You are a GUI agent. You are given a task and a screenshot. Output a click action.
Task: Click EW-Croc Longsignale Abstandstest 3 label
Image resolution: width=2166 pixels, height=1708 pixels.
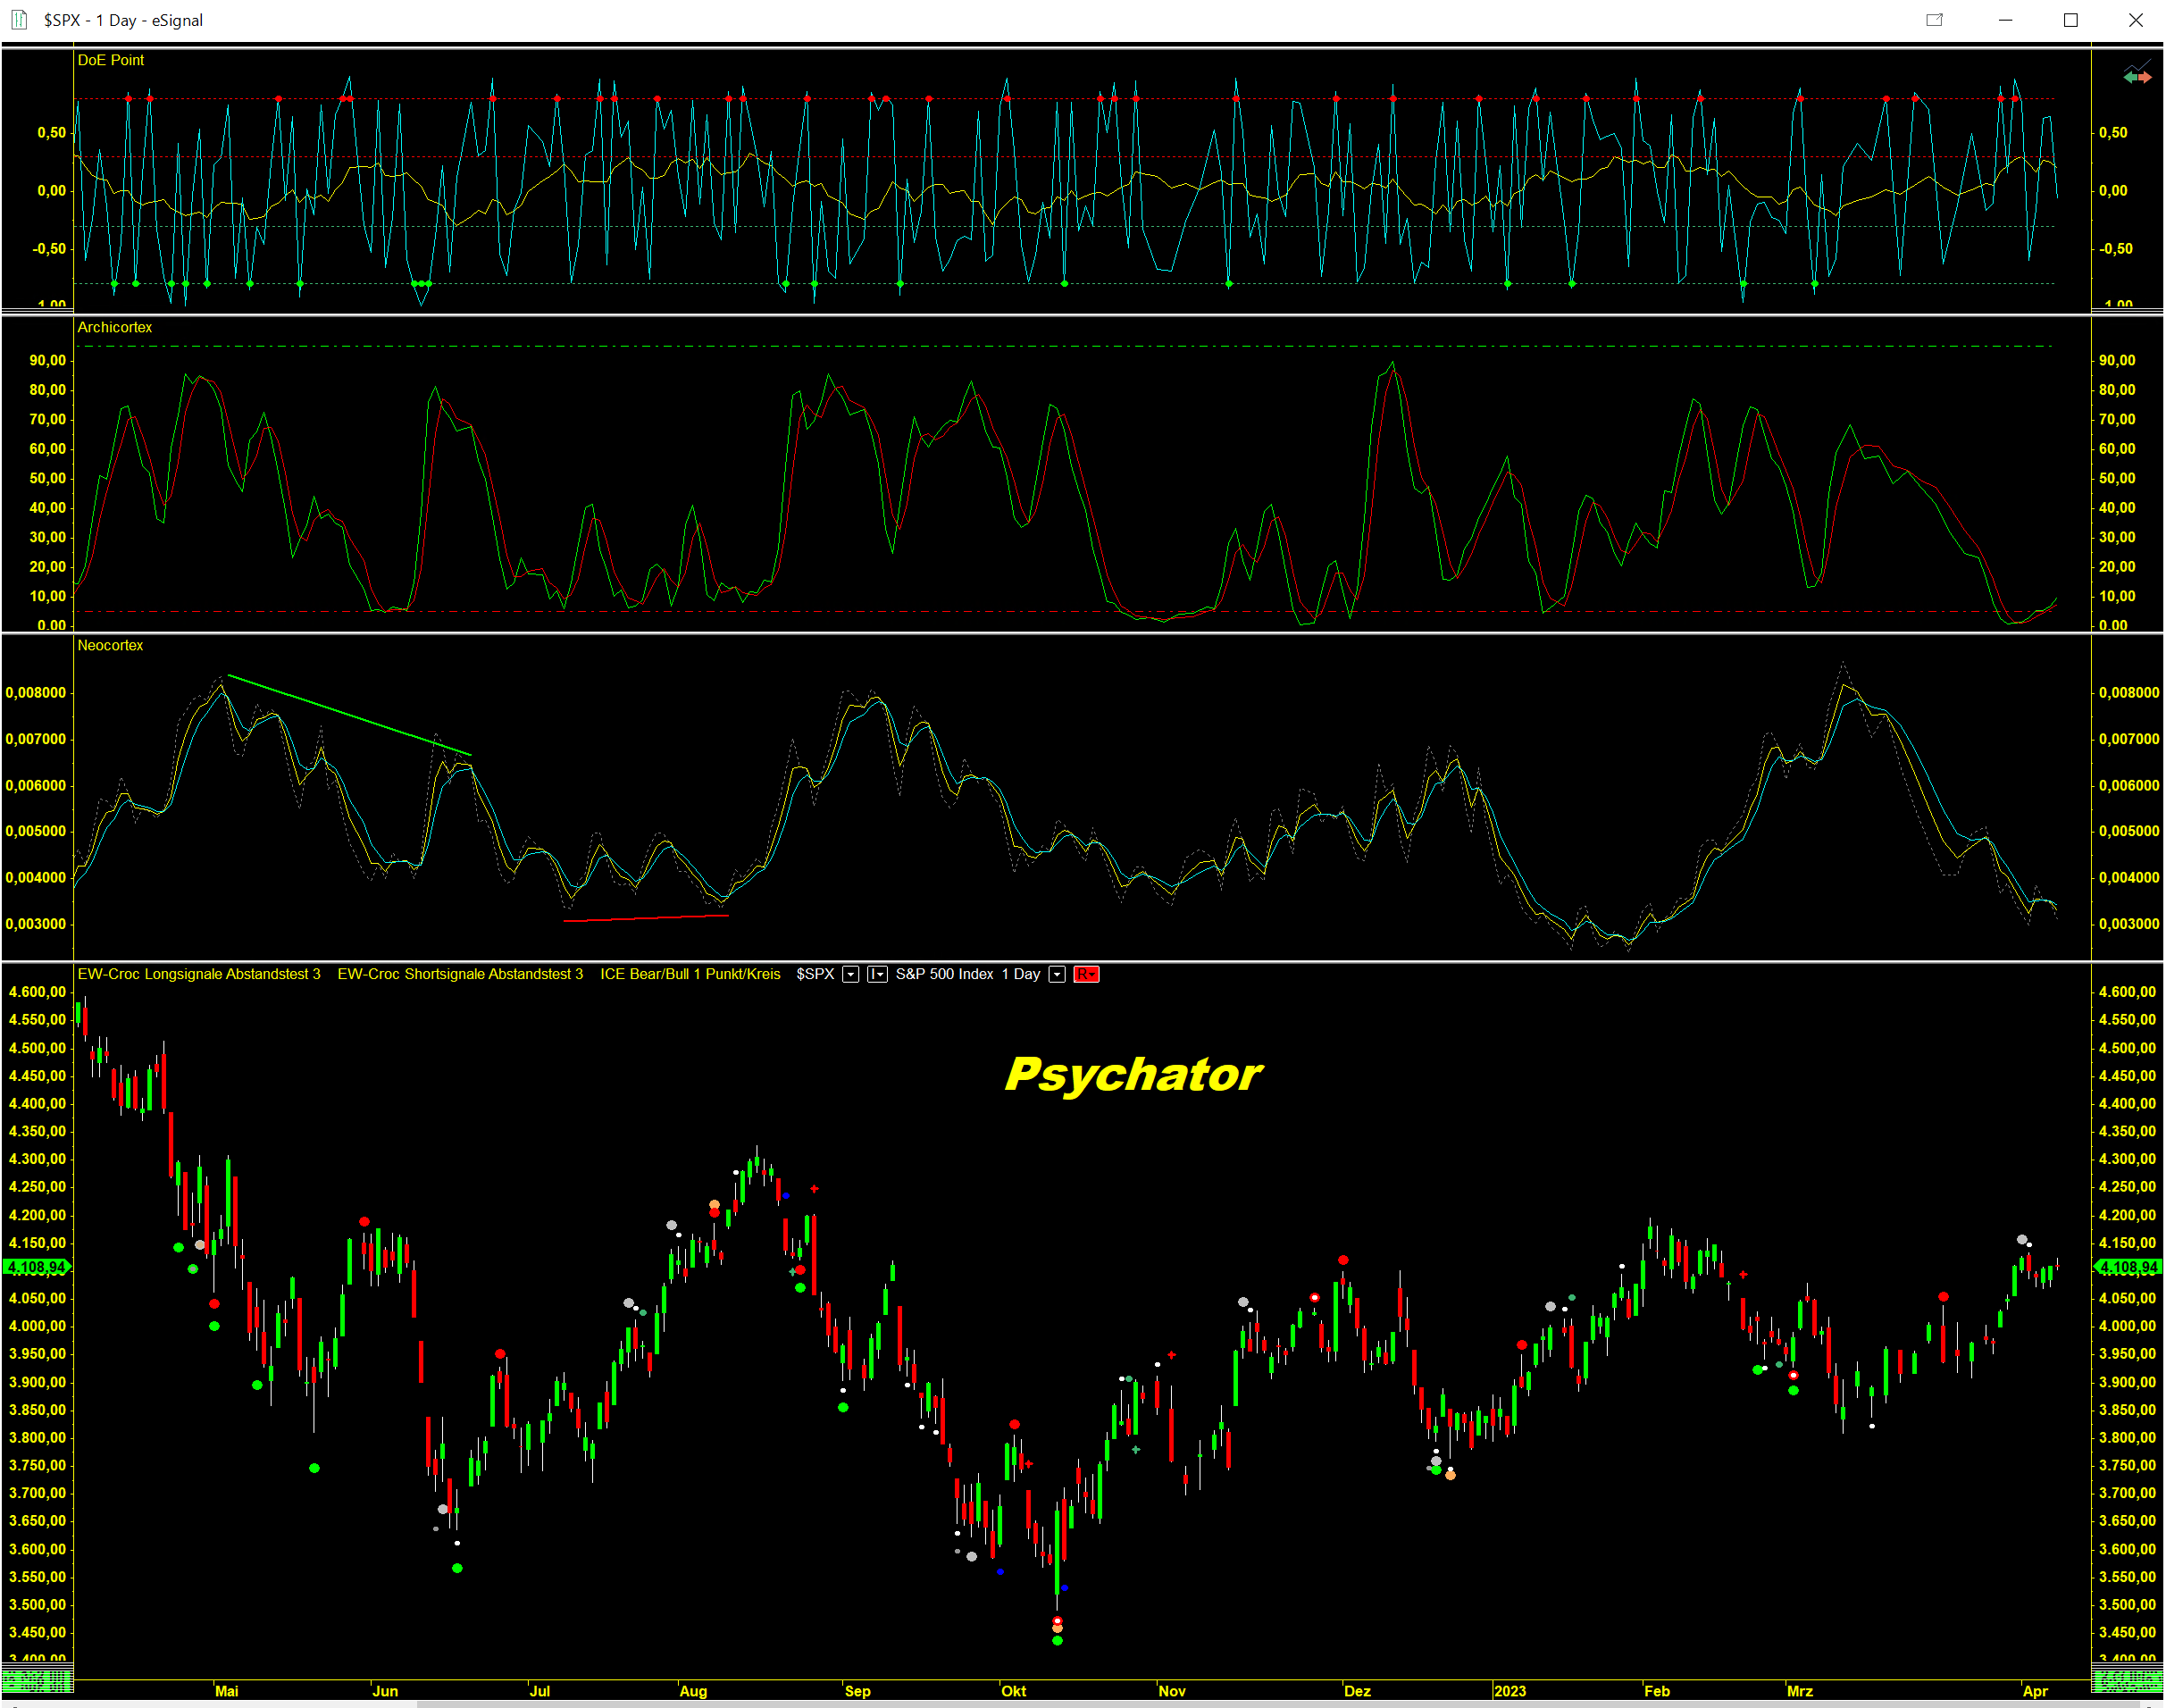point(199,974)
